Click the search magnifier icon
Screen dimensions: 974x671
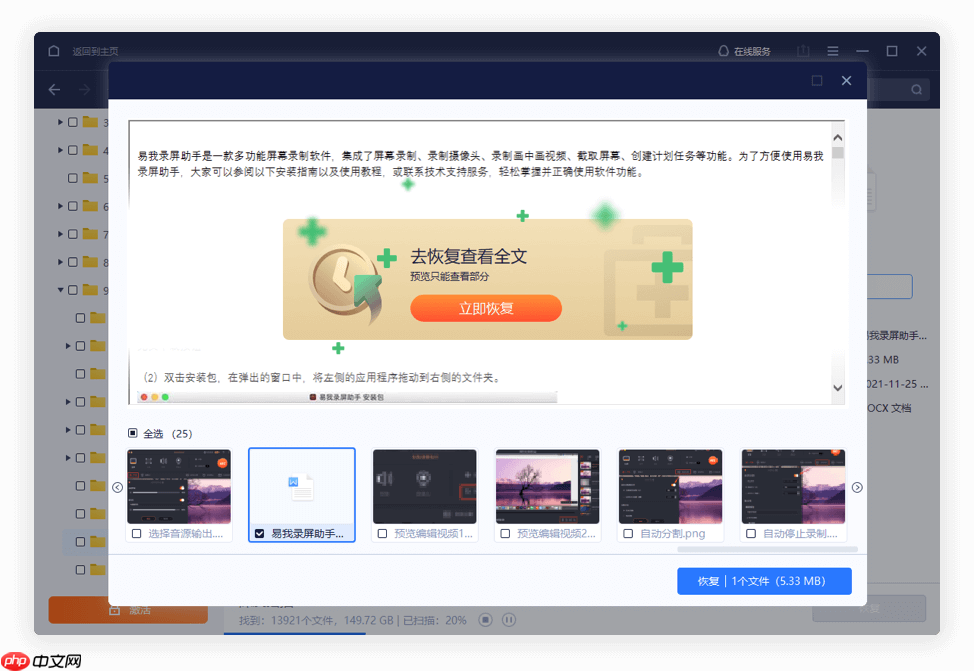click(916, 90)
